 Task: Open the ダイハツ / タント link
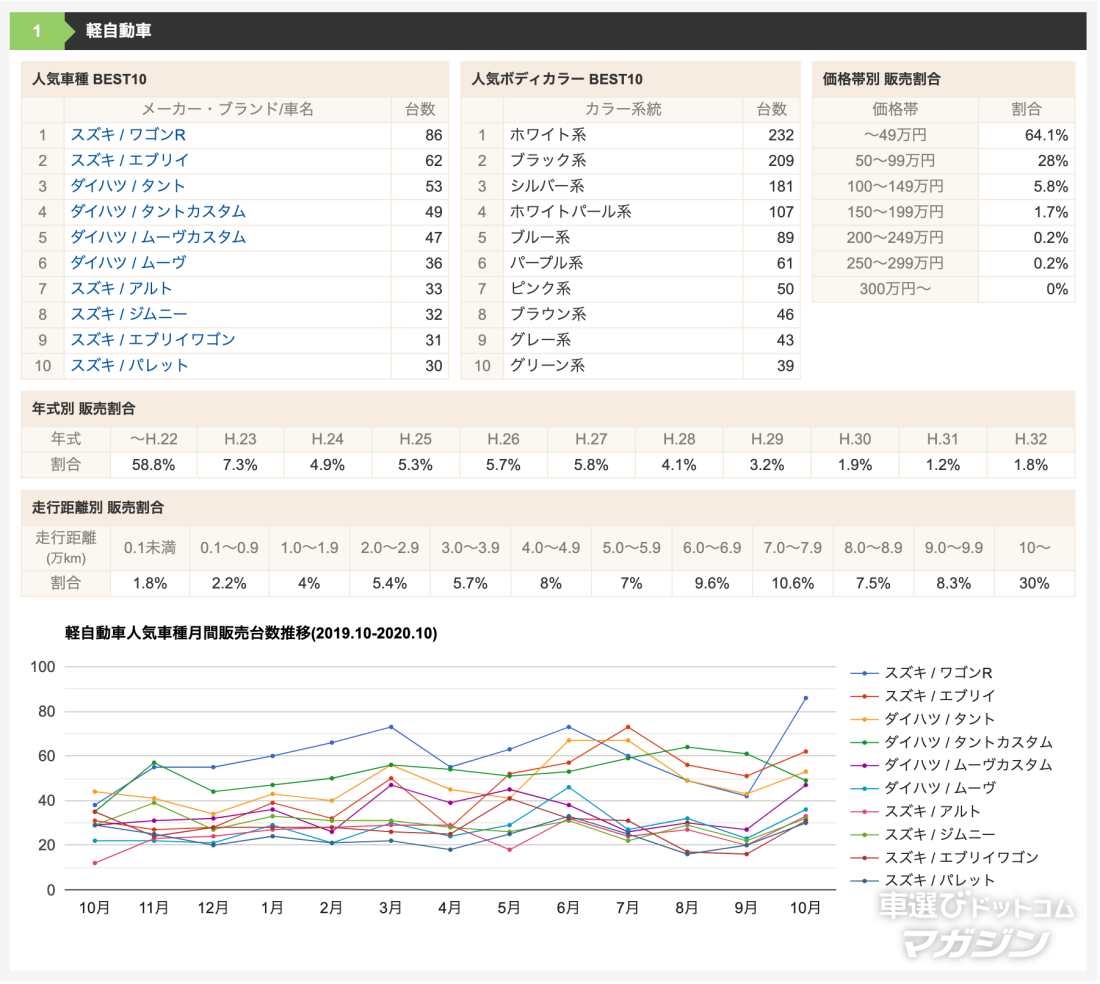tap(128, 186)
